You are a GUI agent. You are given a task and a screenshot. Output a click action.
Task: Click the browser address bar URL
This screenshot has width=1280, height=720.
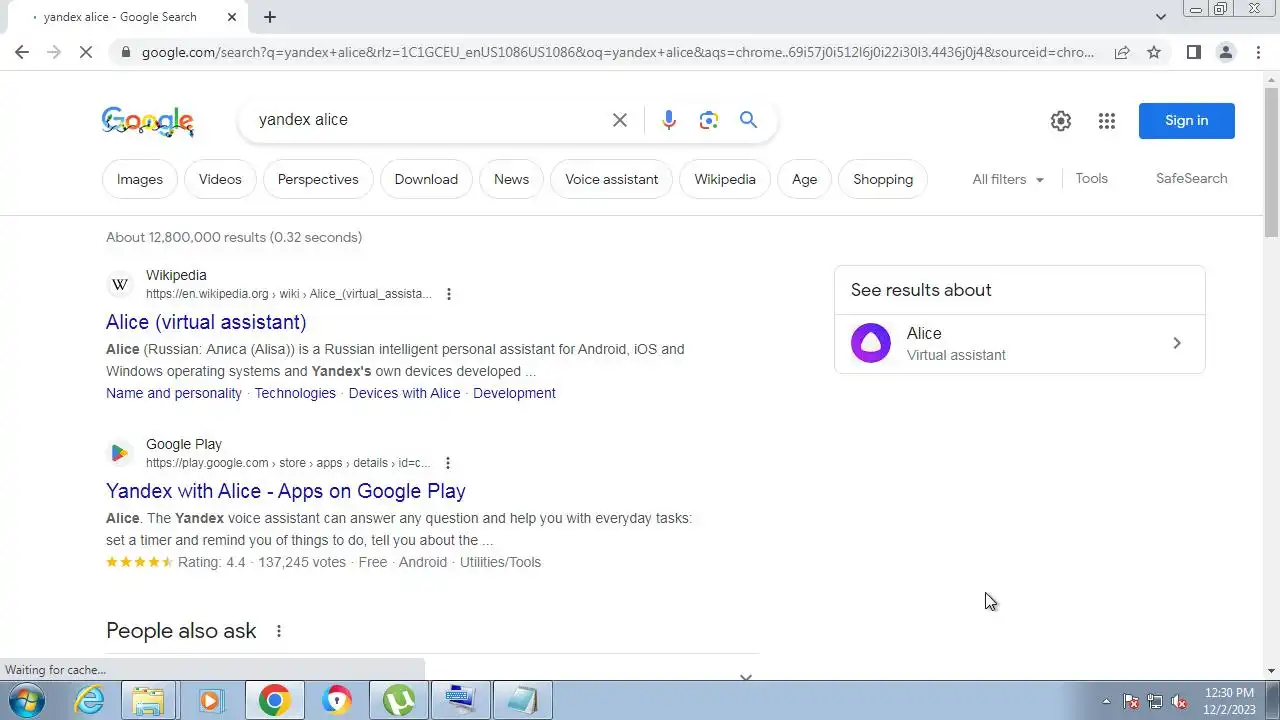618,52
